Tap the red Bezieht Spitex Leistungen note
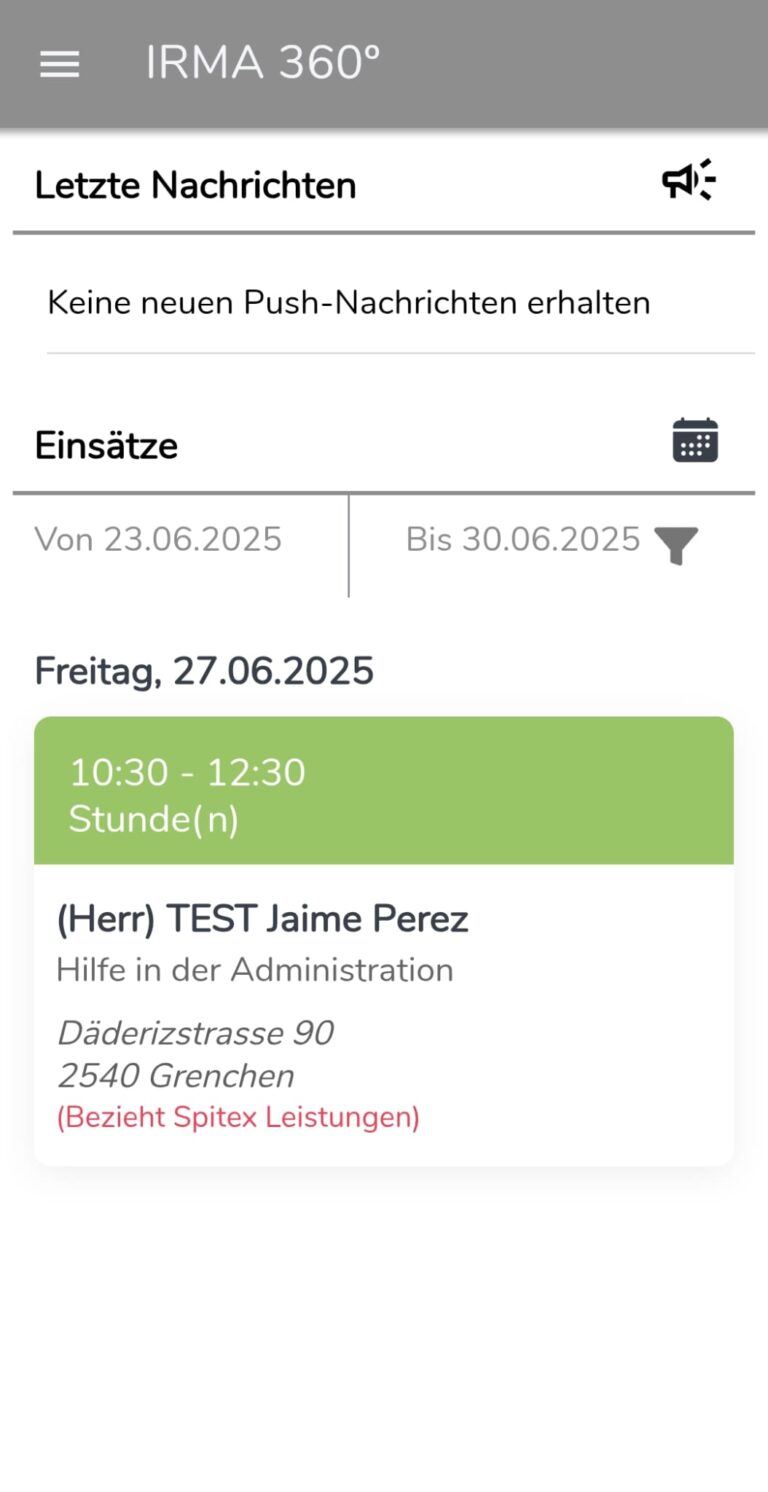This screenshot has width=768, height=1492. 238,1117
